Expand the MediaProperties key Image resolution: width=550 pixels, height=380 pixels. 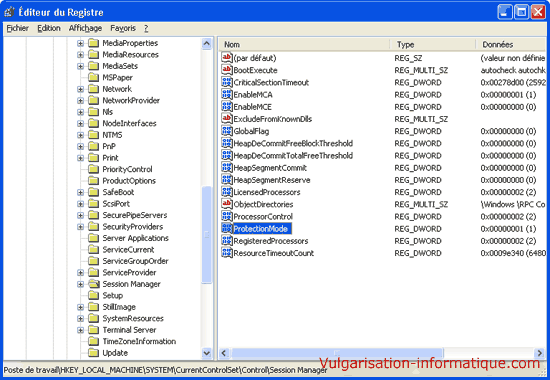tap(80, 43)
